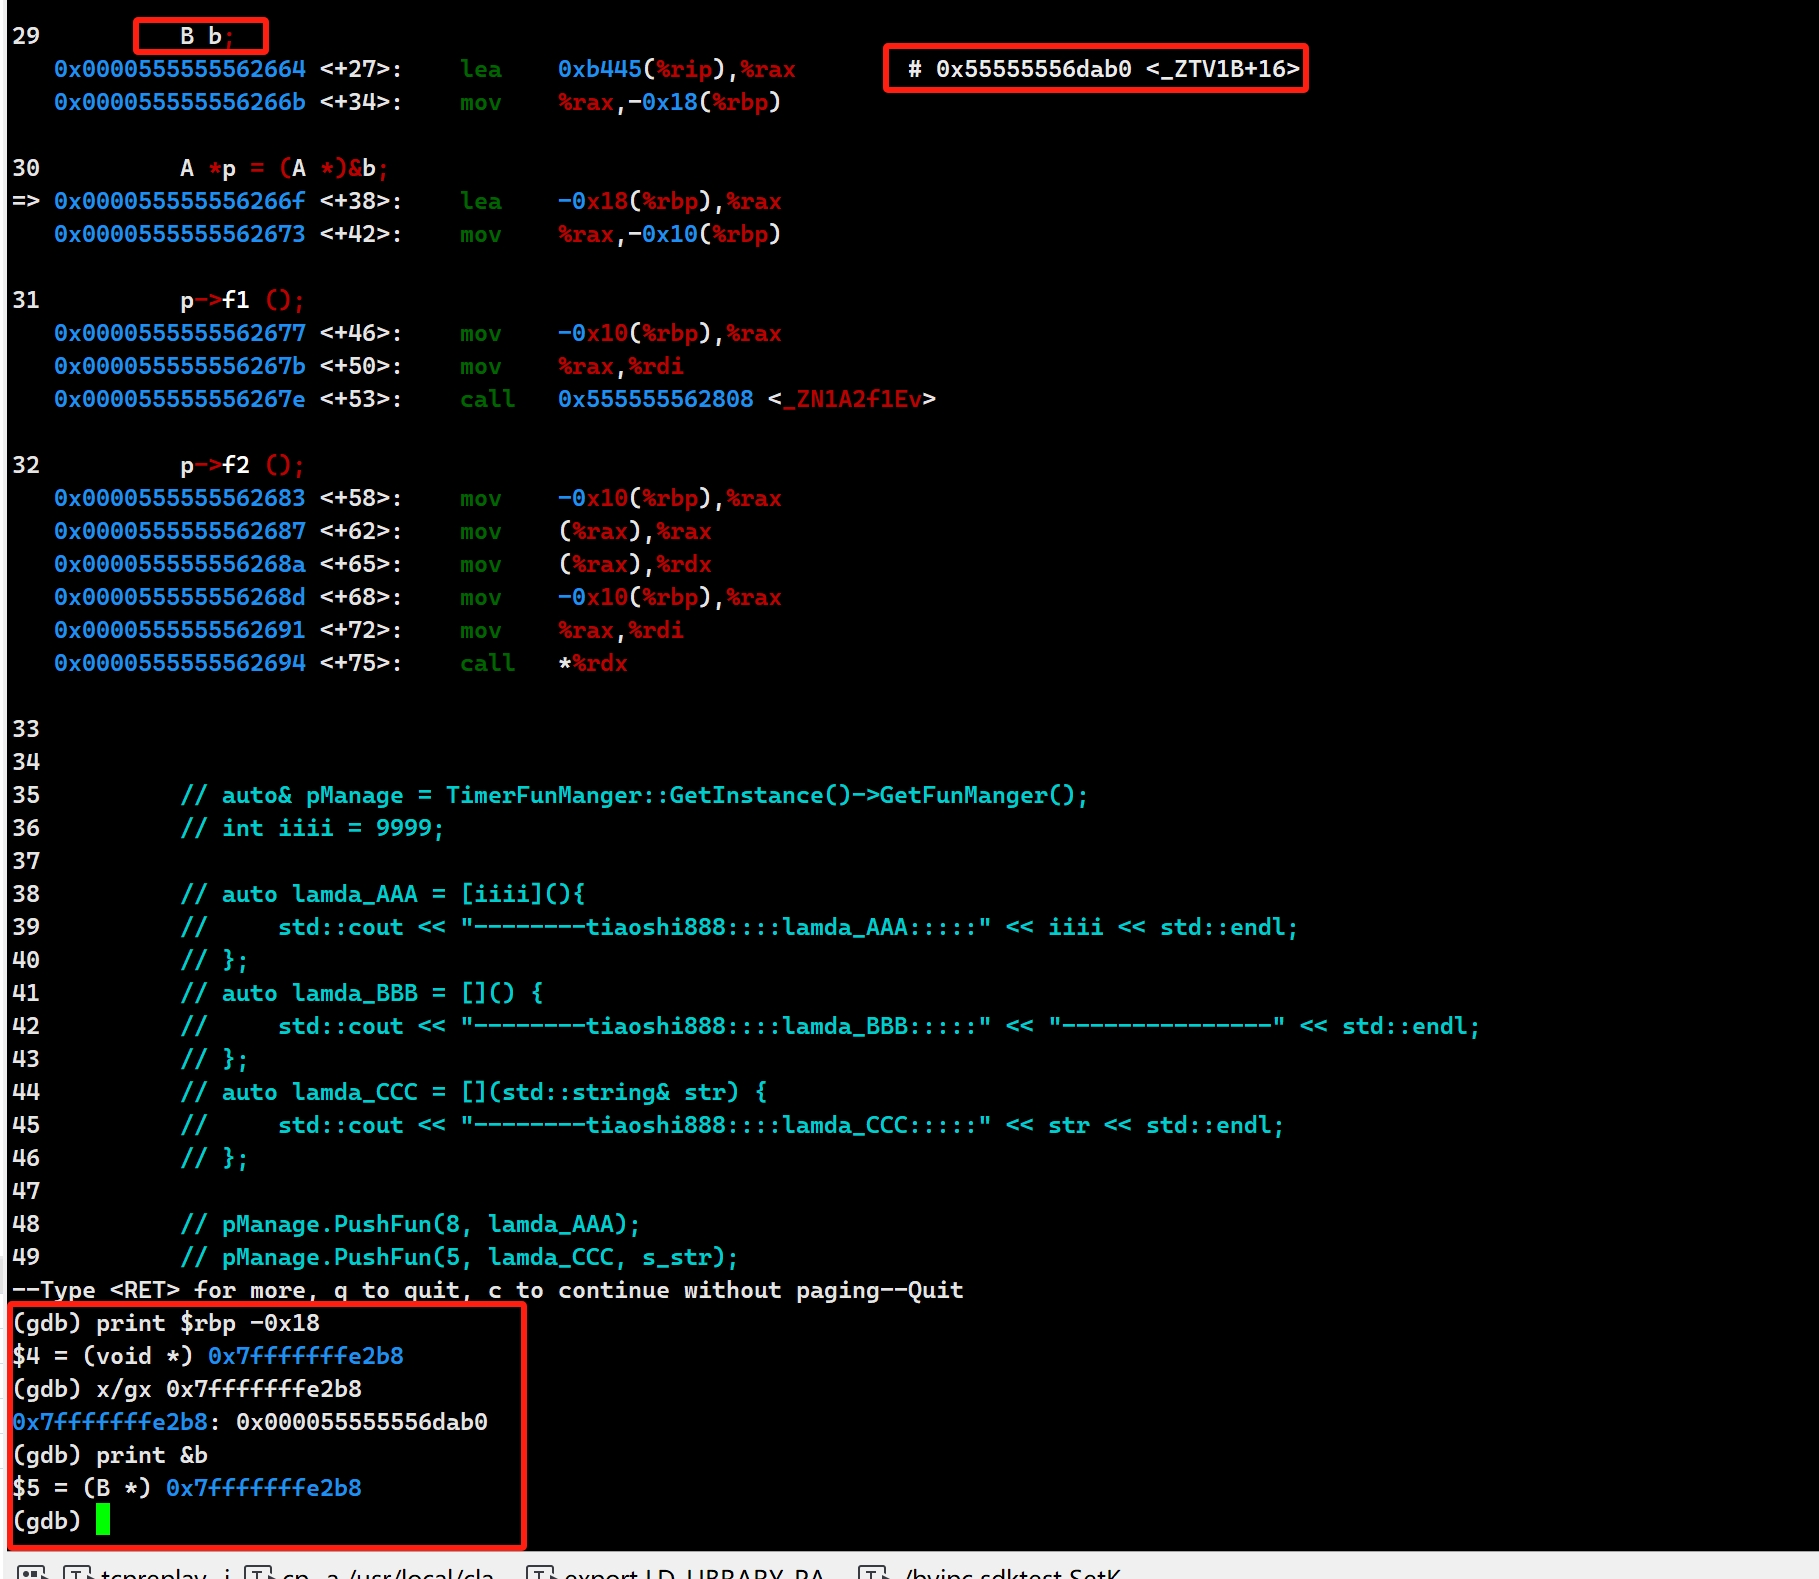The height and width of the screenshot is (1579, 1819).
Task: Switch to the 'cp -a /usr/local/cla' tab
Action: click(370, 1572)
